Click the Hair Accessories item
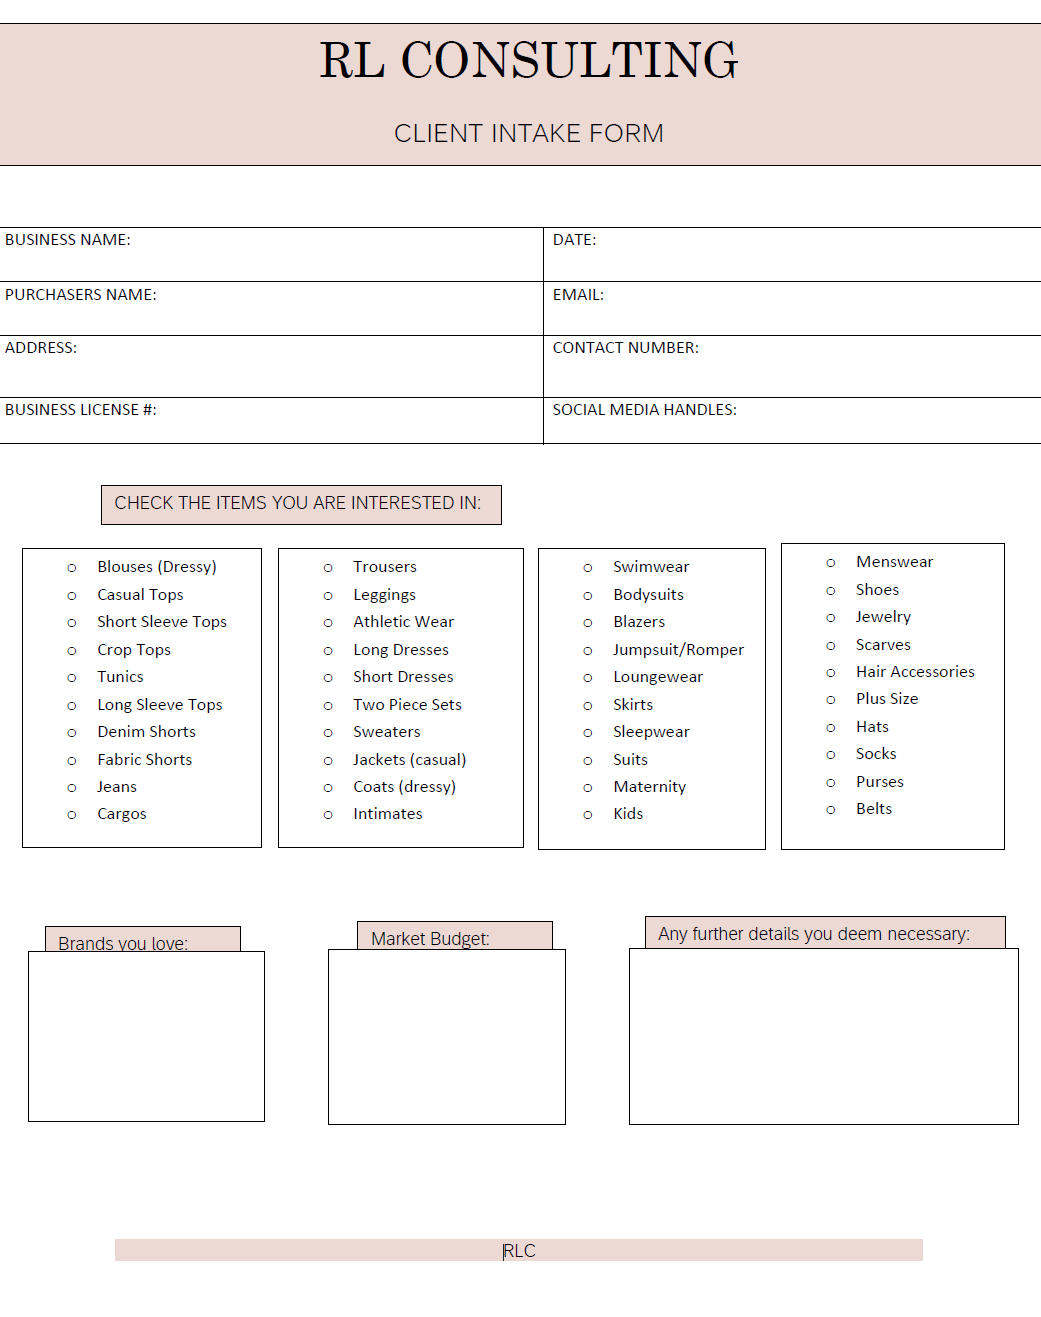 tap(915, 672)
